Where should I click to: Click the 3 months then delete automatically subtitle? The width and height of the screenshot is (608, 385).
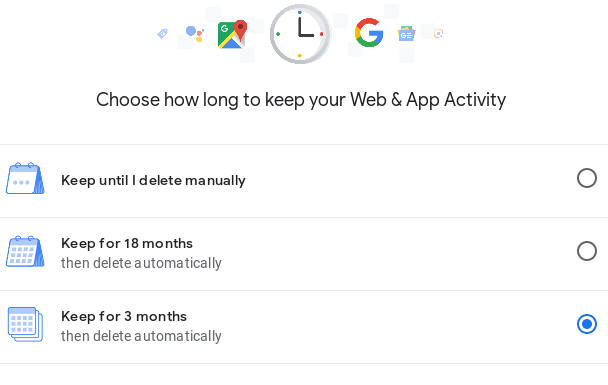pos(141,336)
